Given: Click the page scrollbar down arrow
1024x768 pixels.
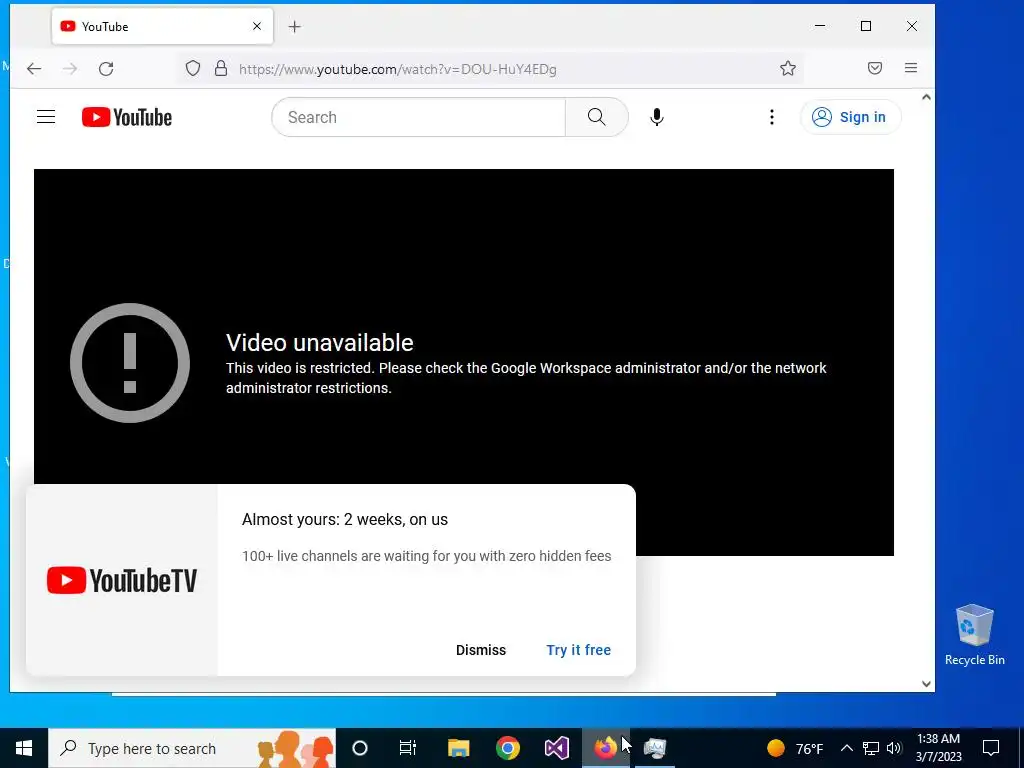Looking at the screenshot, I should point(926,684).
